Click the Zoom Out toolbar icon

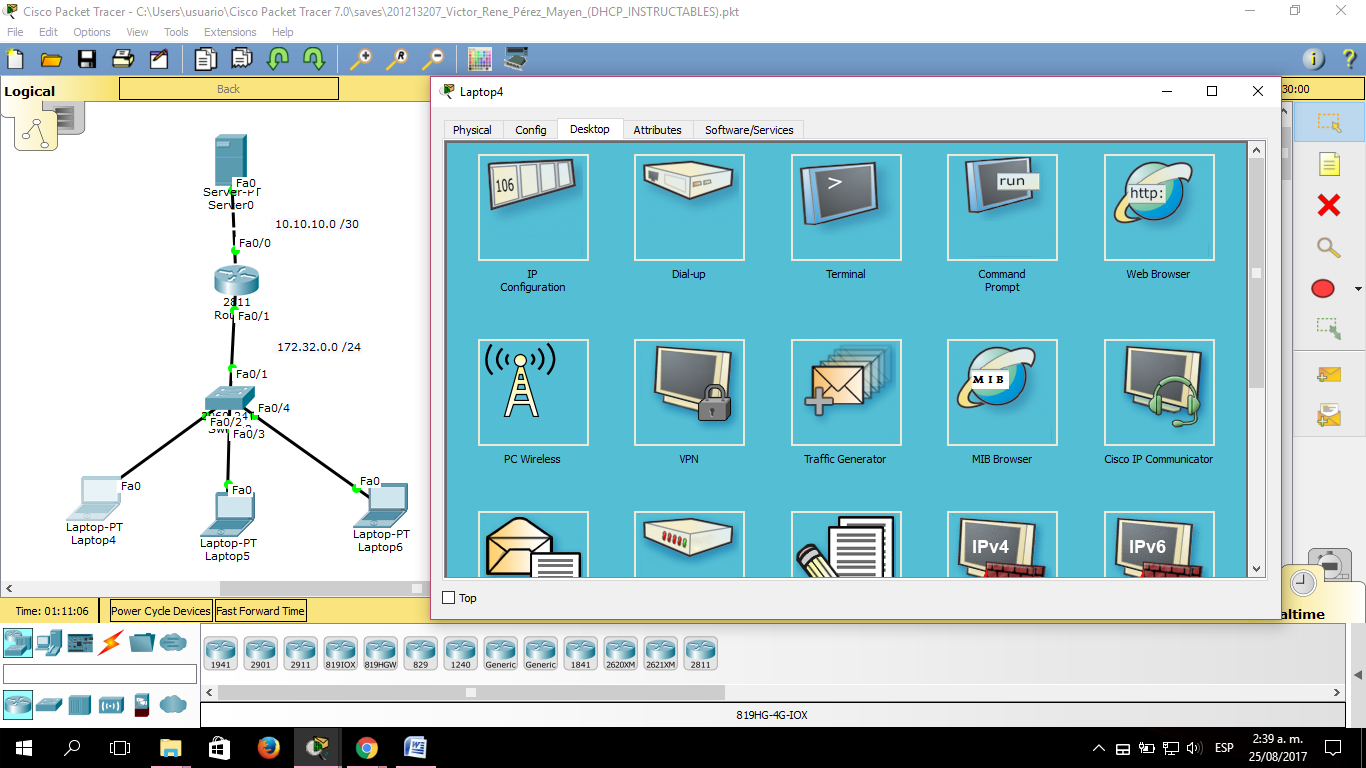click(x=433, y=59)
